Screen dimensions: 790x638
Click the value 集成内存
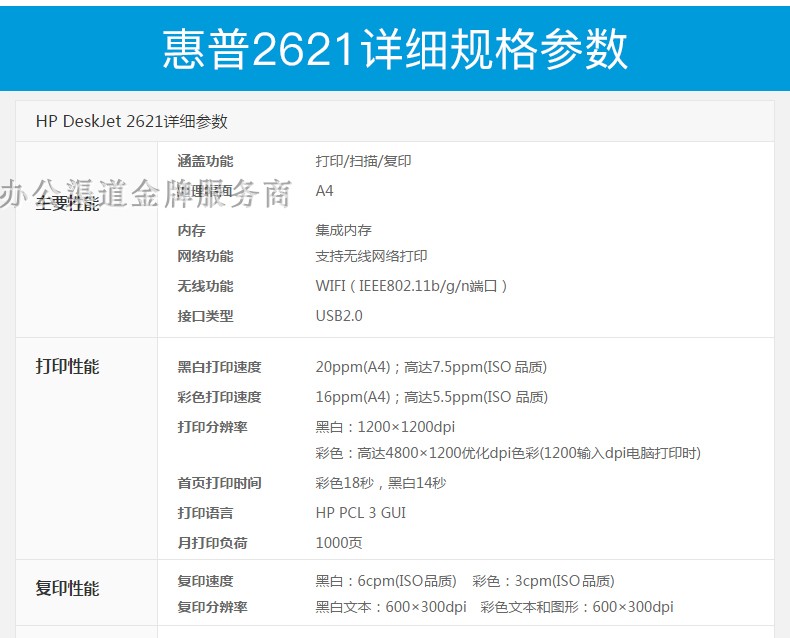click(344, 230)
